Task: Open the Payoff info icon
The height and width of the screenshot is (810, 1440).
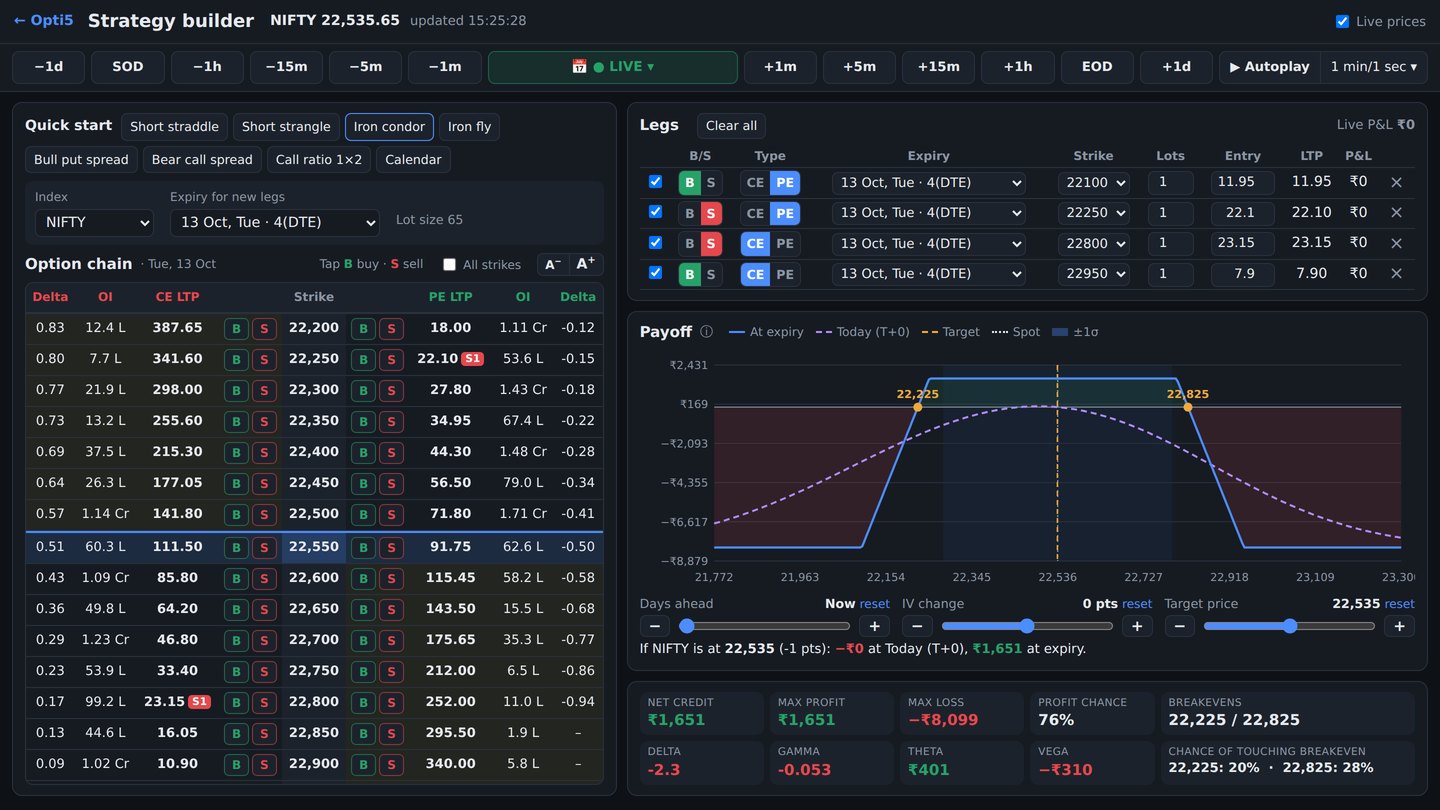Action: point(706,332)
